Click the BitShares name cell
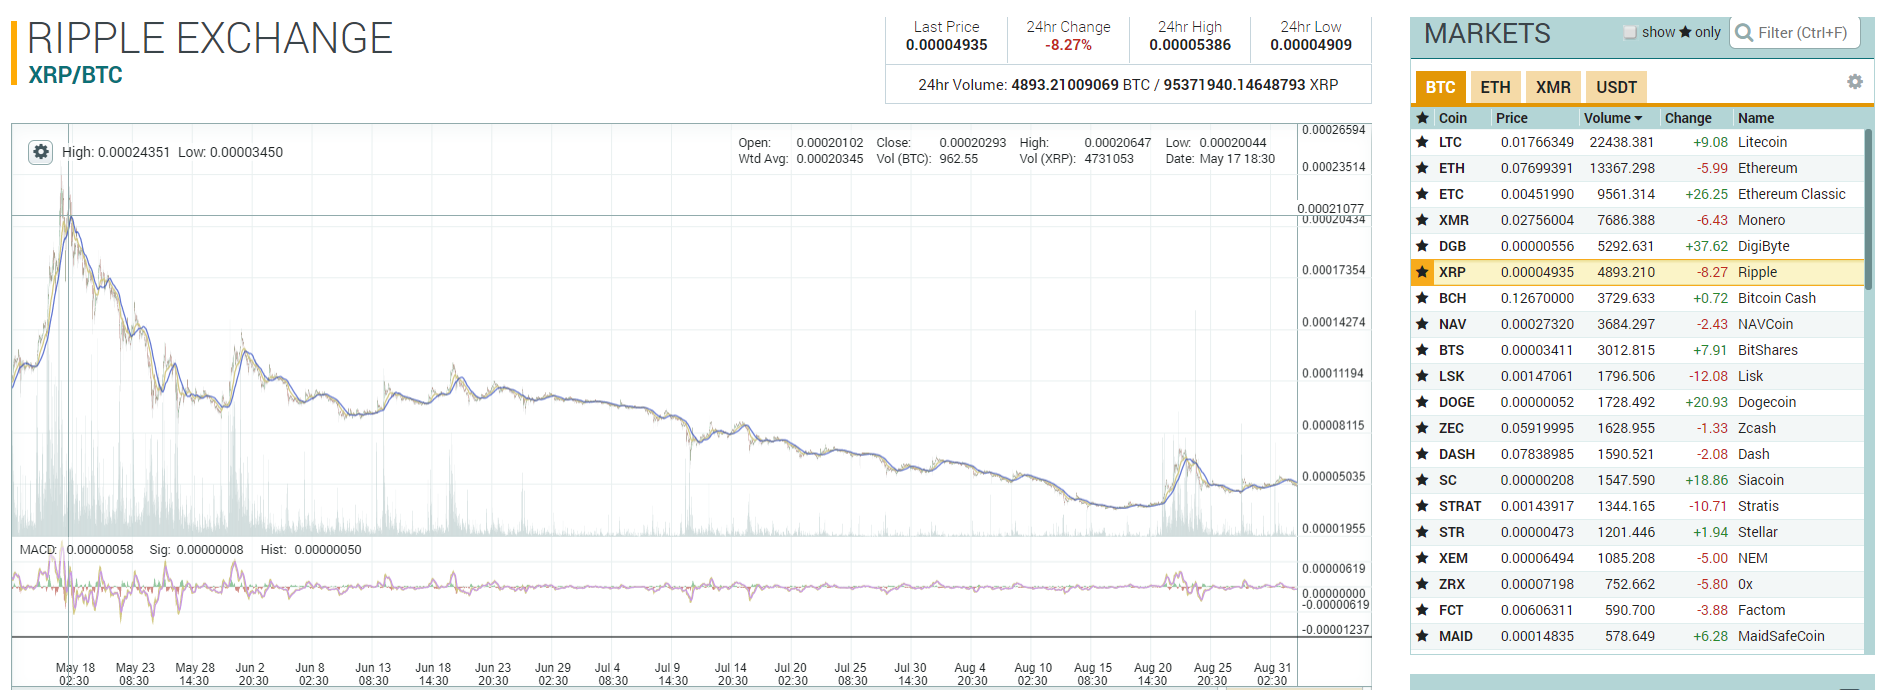This screenshot has height=690, width=1877. (1767, 350)
